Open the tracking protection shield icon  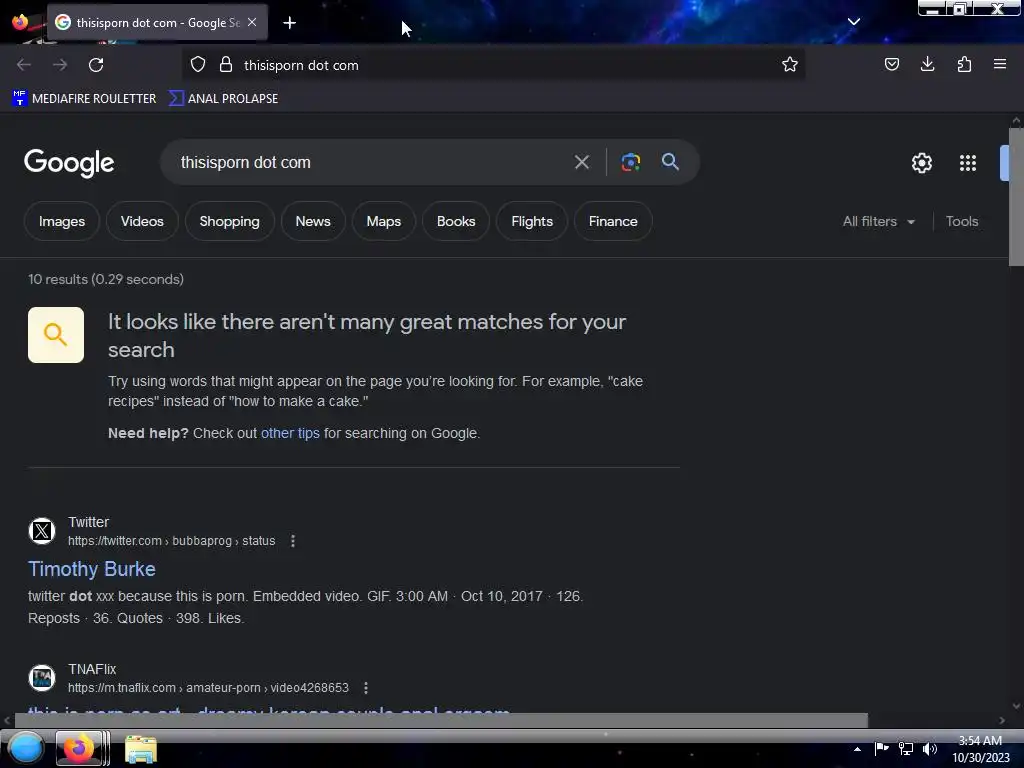pos(198,65)
